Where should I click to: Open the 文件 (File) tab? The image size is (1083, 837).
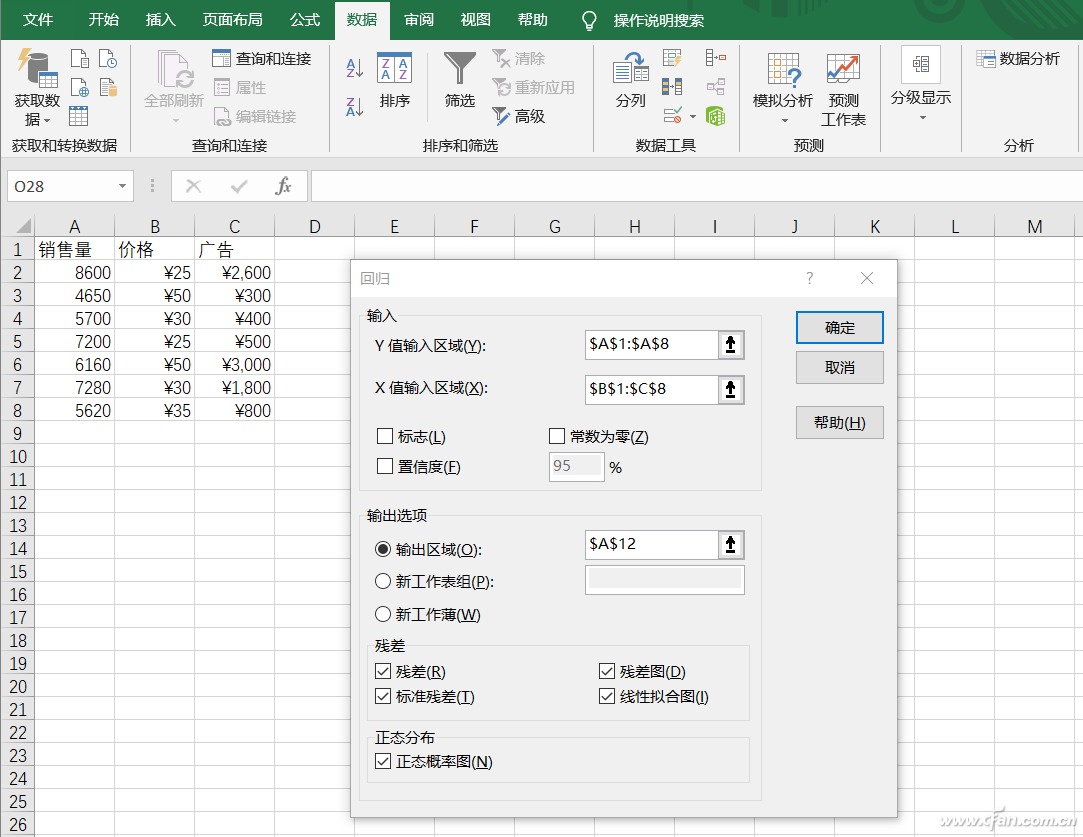(37, 20)
